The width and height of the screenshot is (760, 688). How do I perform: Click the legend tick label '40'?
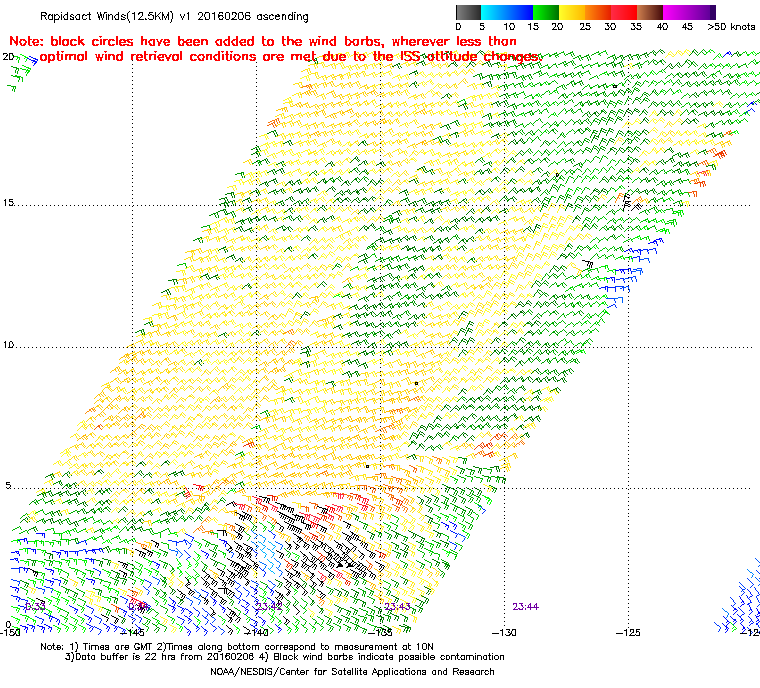pyautogui.click(x=663, y=27)
